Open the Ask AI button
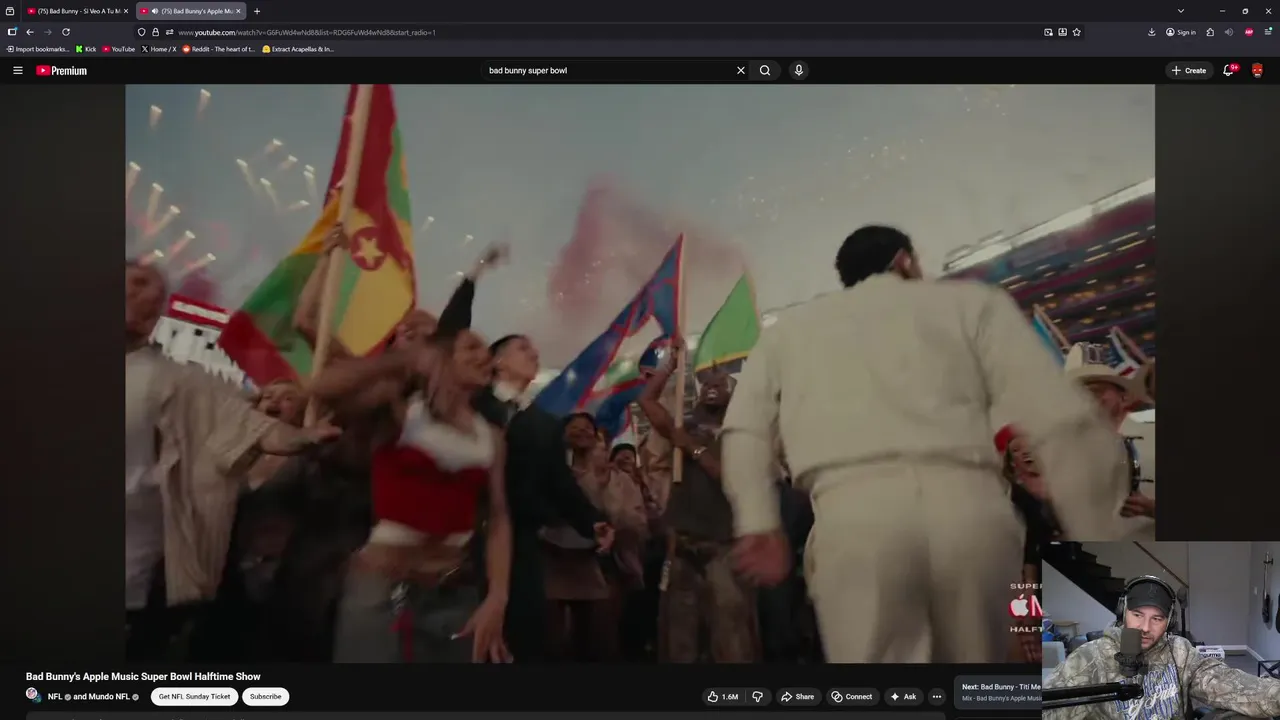Screen dimensions: 1280x720 tap(903, 697)
